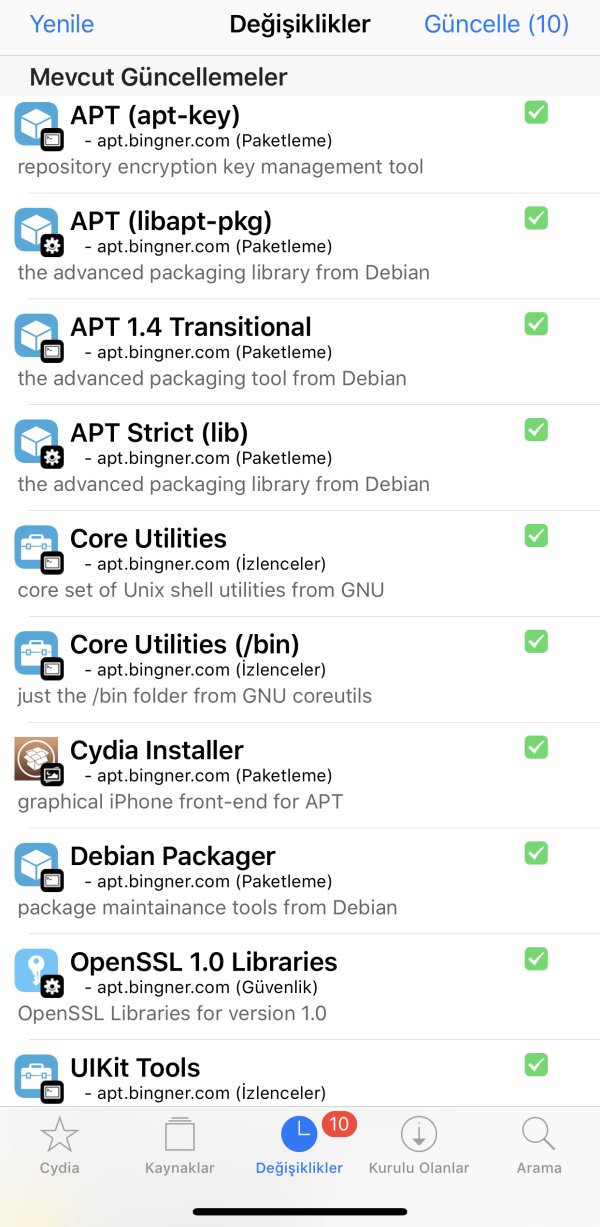This screenshot has width=600, height=1227.
Task: Tap the Core Utilities toolbox icon
Action: [x=36, y=547]
